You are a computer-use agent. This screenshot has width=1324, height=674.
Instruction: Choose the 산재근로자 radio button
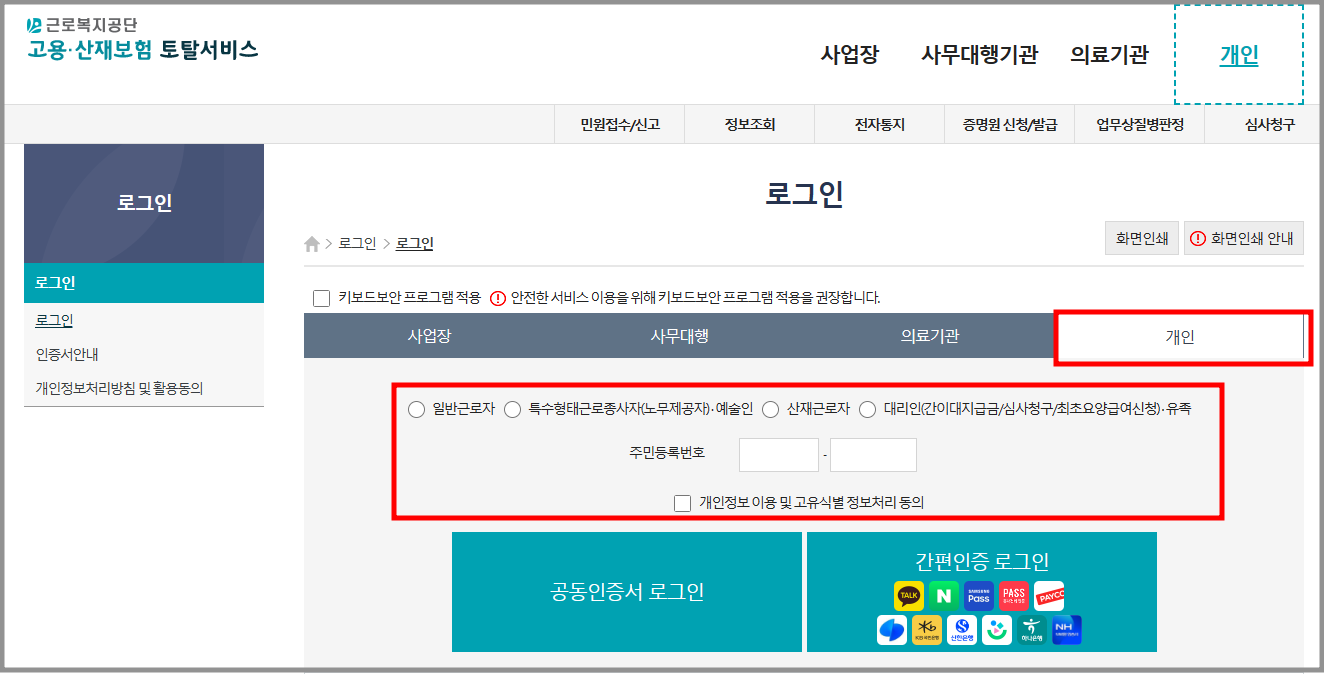771,409
